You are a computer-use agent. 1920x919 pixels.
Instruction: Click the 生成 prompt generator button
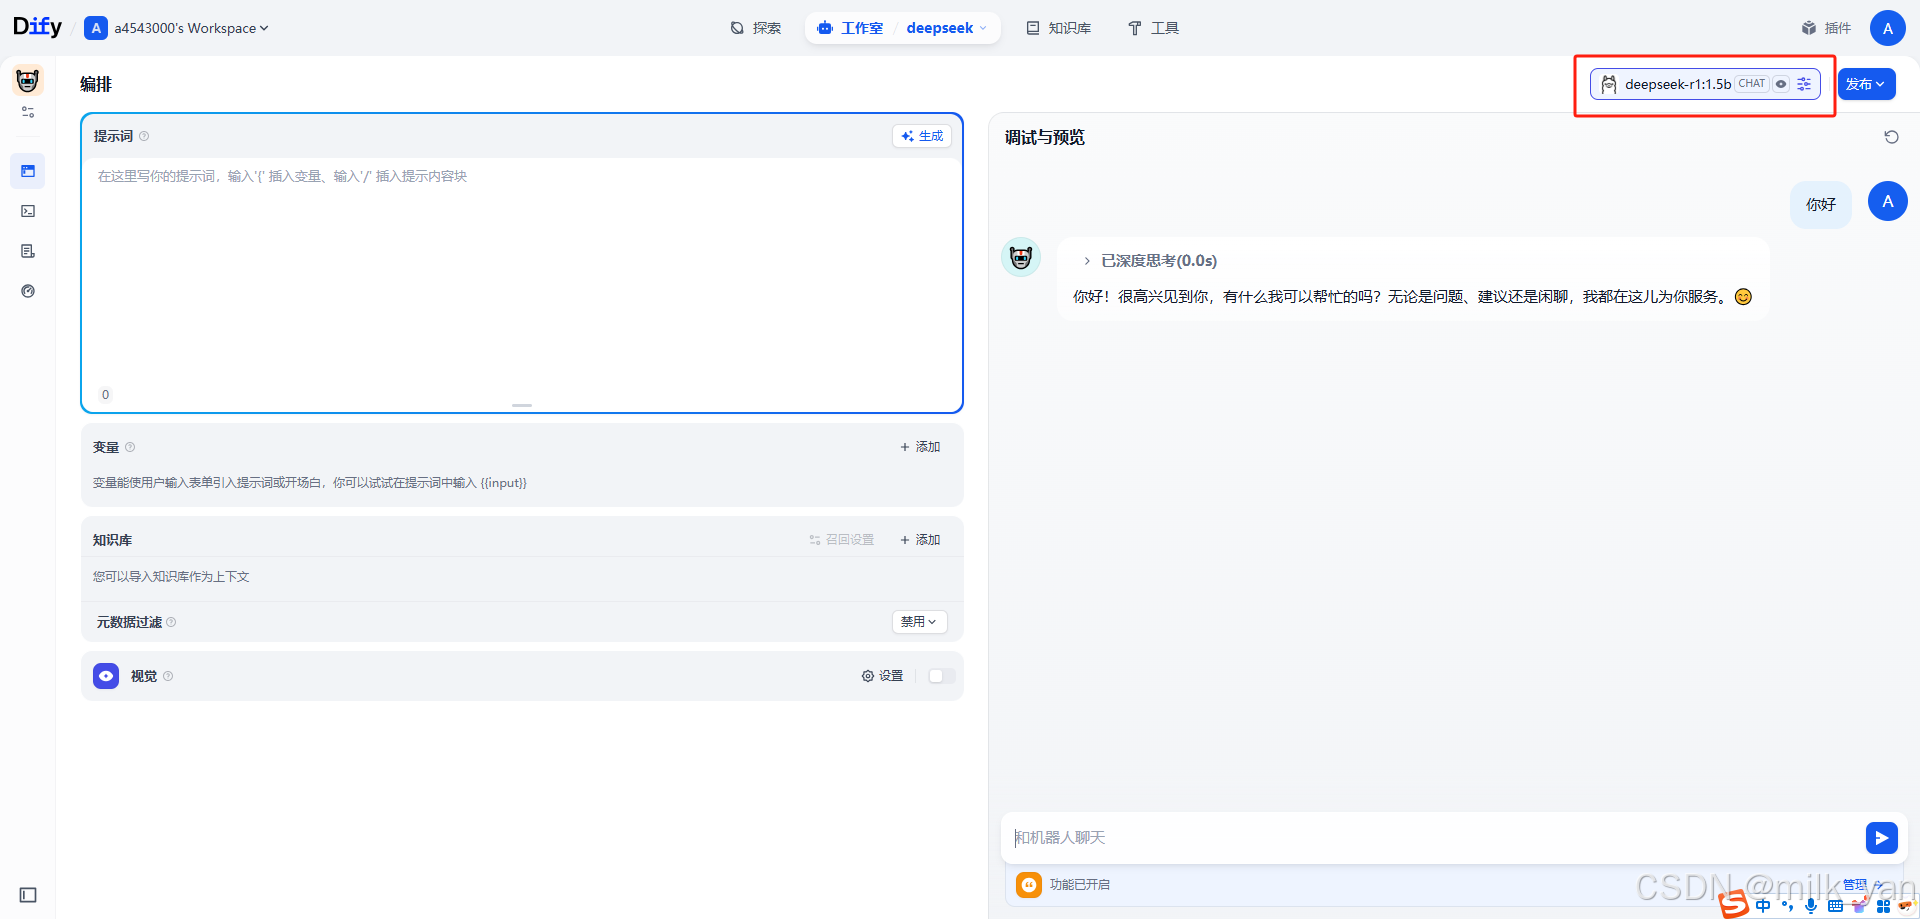click(x=921, y=135)
